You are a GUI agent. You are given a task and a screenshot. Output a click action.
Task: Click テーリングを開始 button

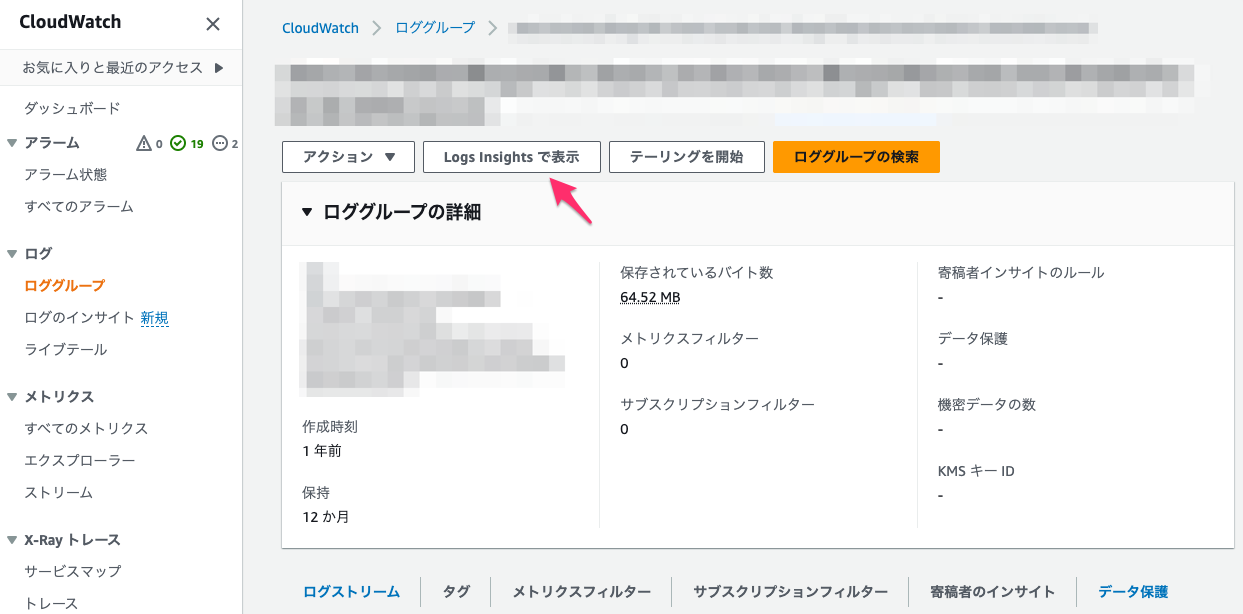pyautogui.click(x=687, y=157)
